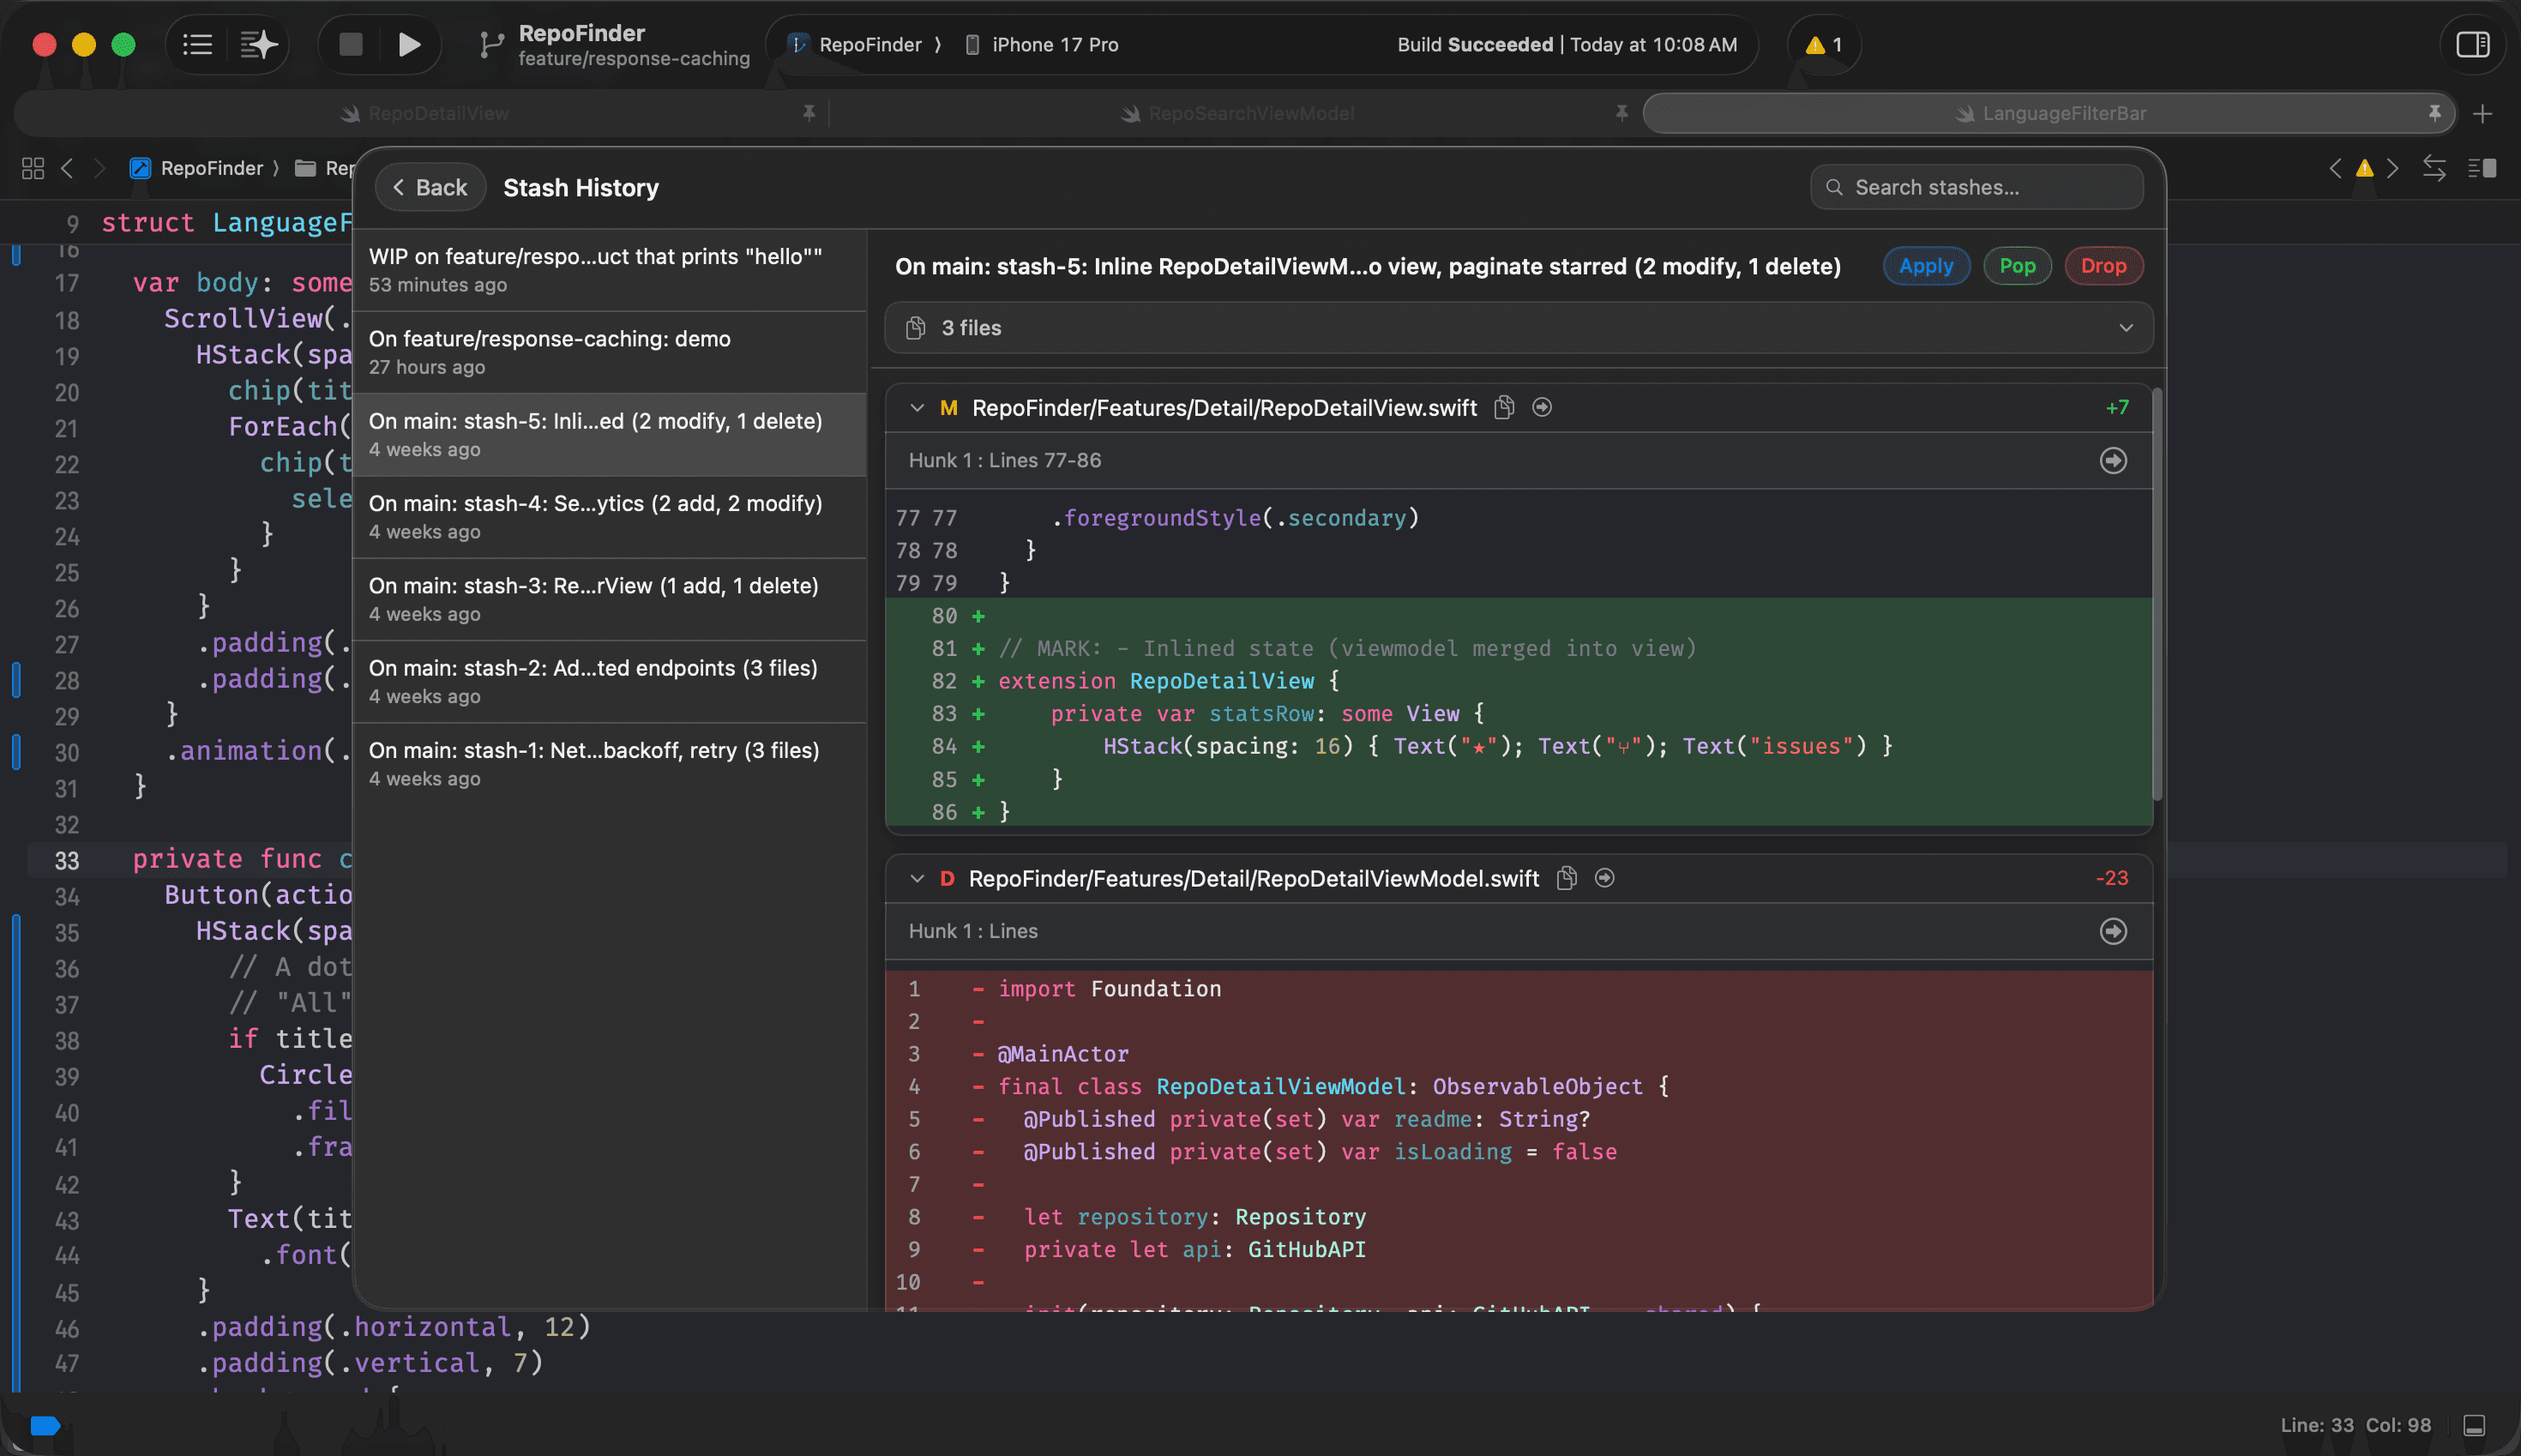Image resolution: width=2521 pixels, height=1456 pixels.
Task: Copy RepoDetailViewModel.swift file path
Action: coord(1567,878)
